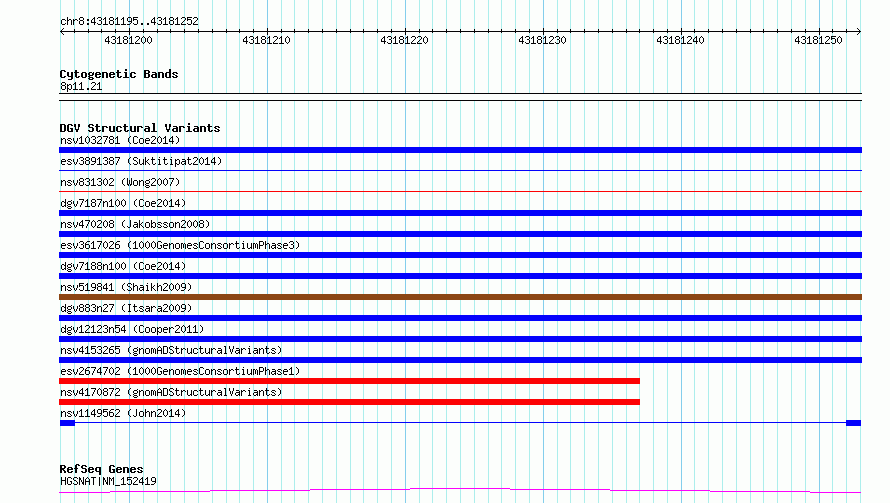Select the HGSNAT|NM_152419 gene label

pyautogui.click(x=108, y=481)
